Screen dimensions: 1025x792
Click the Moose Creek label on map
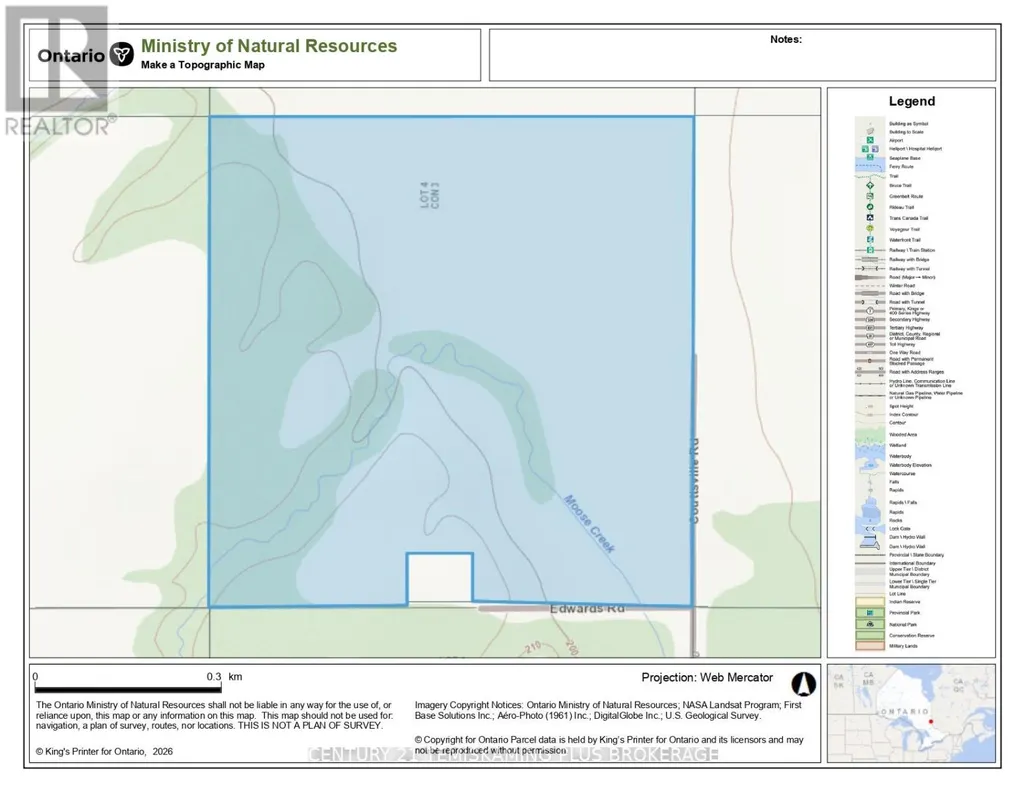pyautogui.click(x=590, y=524)
